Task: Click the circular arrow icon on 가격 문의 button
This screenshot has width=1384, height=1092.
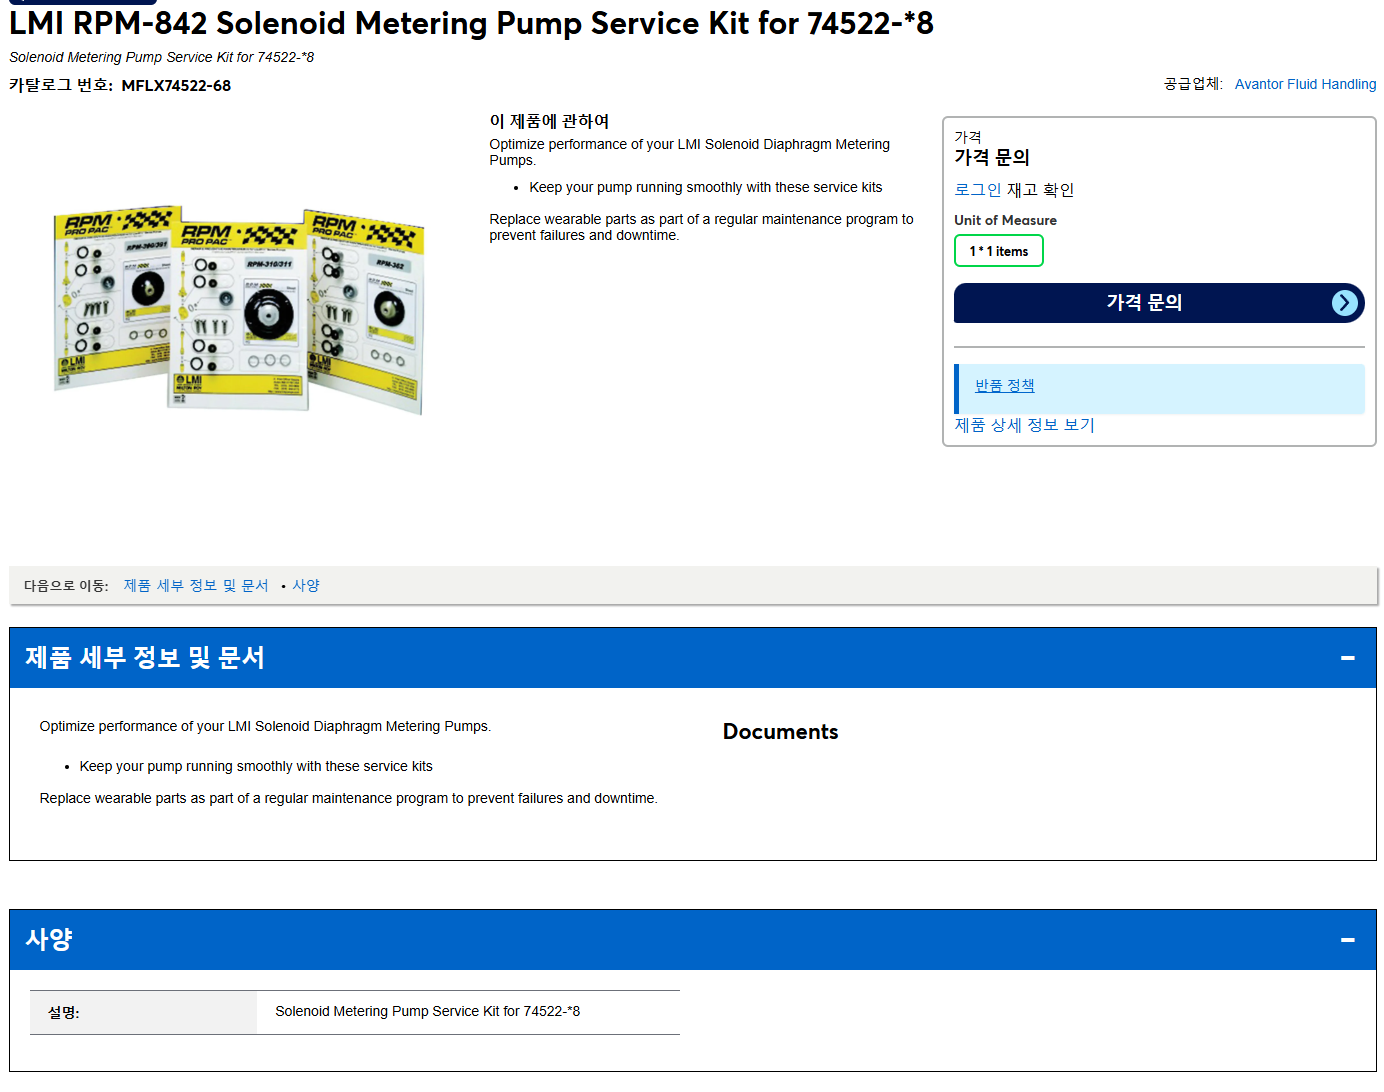Action: (1345, 303)
